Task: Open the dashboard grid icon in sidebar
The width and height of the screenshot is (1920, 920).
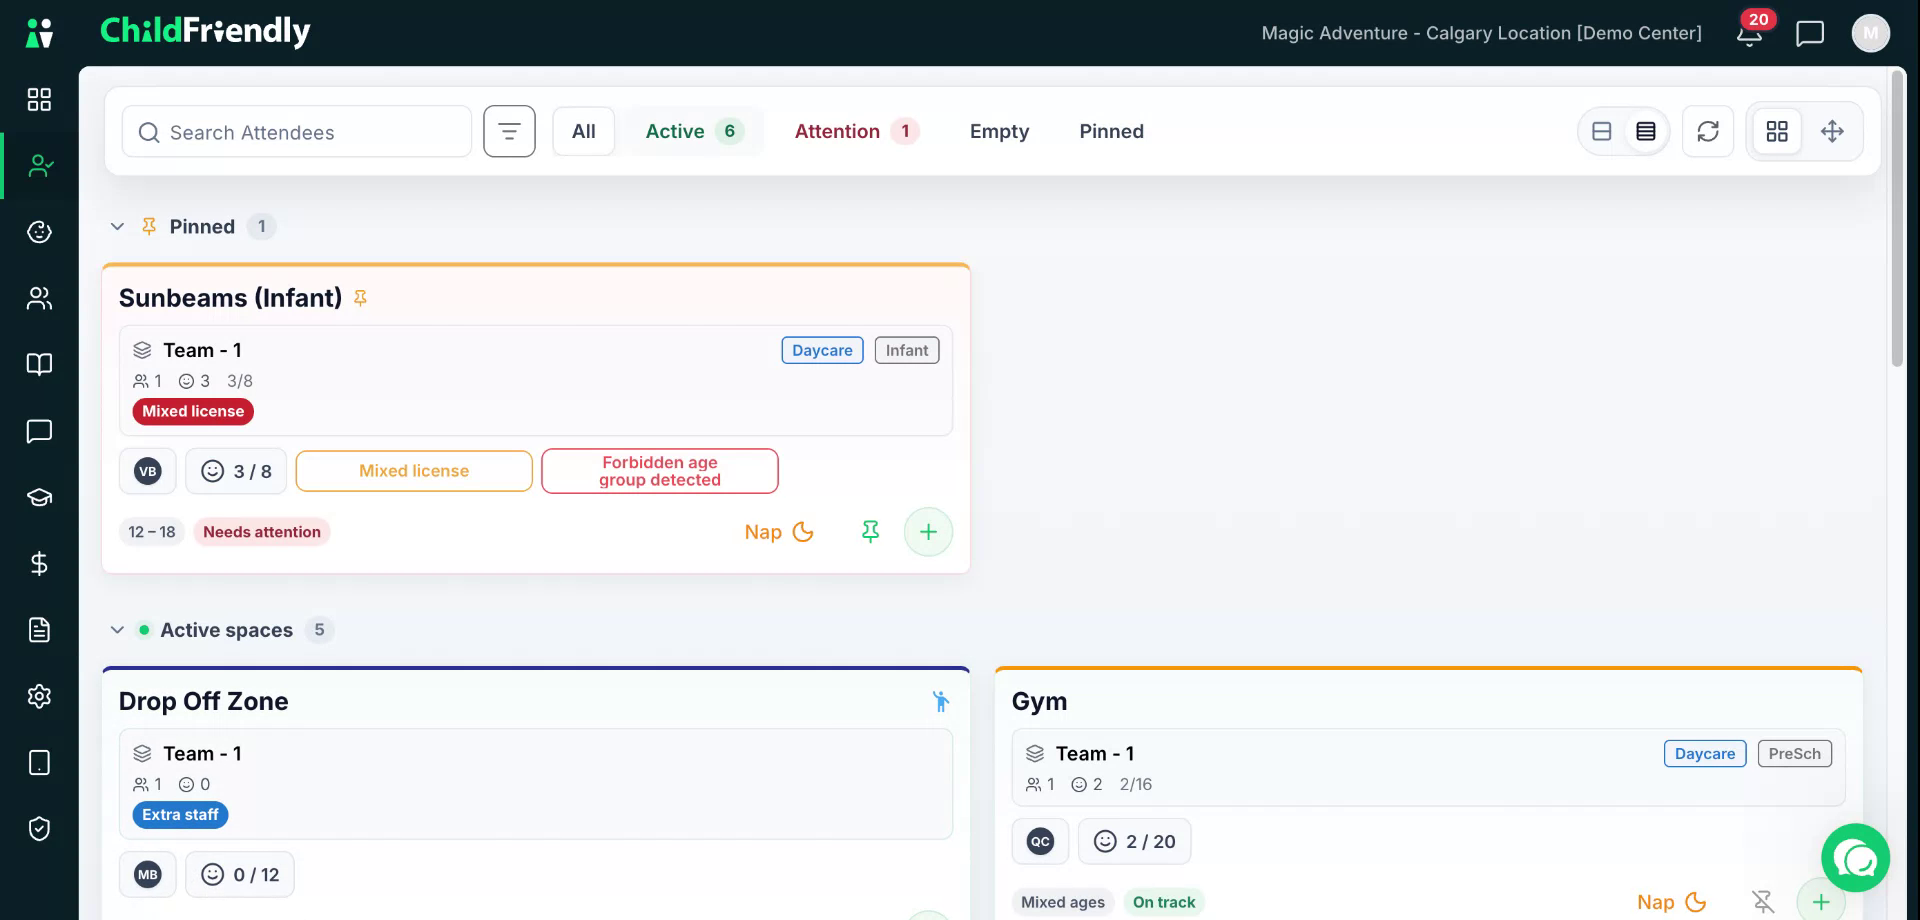Action: (x=39, y=99)
